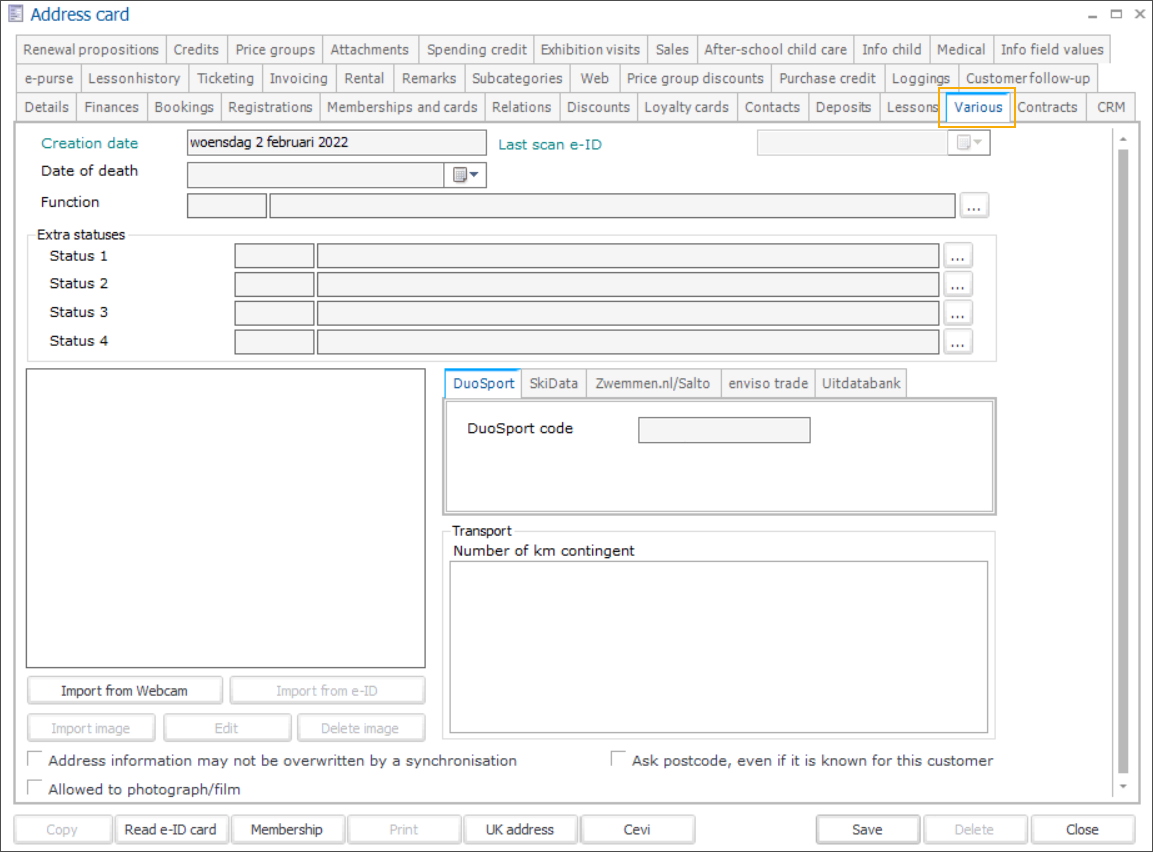This screenshot has height=852, width=1153.
Task: Open the Contracts tab
Action: pyautogui.click(x=1047, y=107)
